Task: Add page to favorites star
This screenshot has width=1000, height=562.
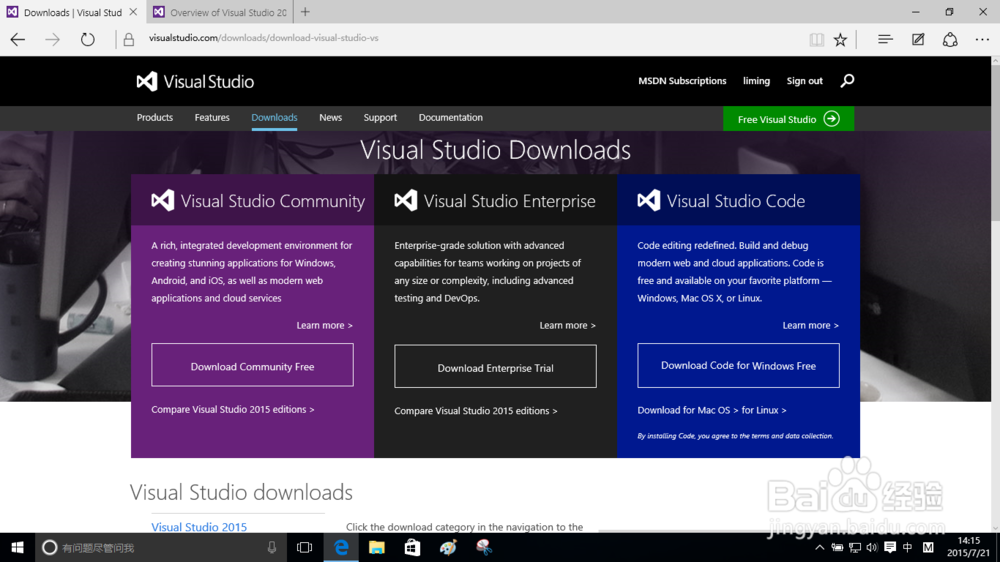Action: (x=841, y=40)
